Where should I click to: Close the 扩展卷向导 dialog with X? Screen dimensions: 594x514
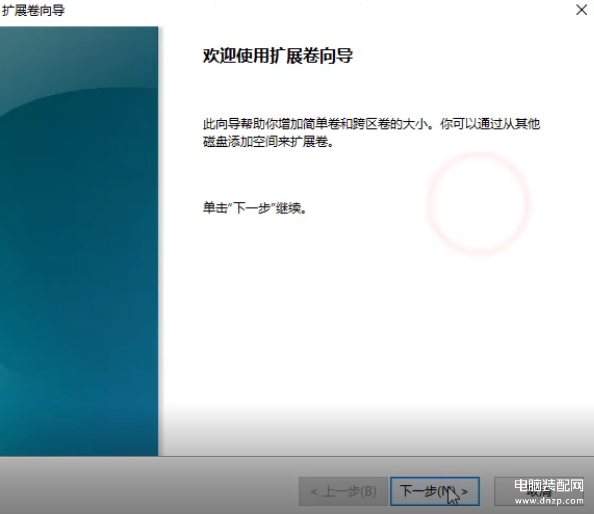pos(581,10)
